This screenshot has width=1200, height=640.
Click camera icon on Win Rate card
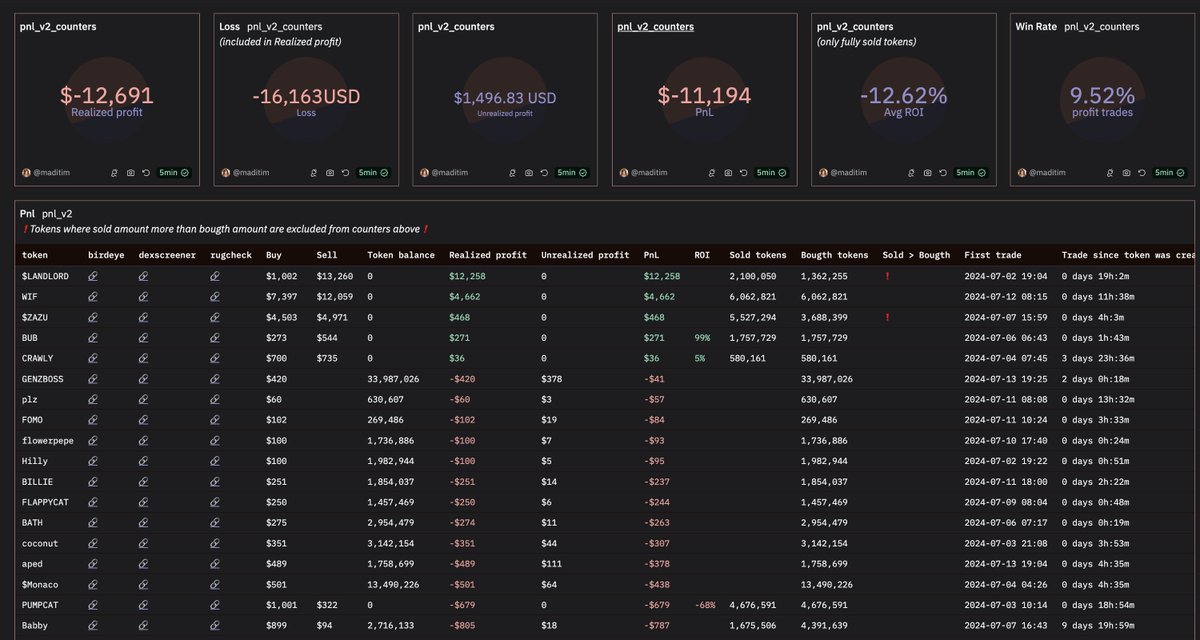point(1125,173)
